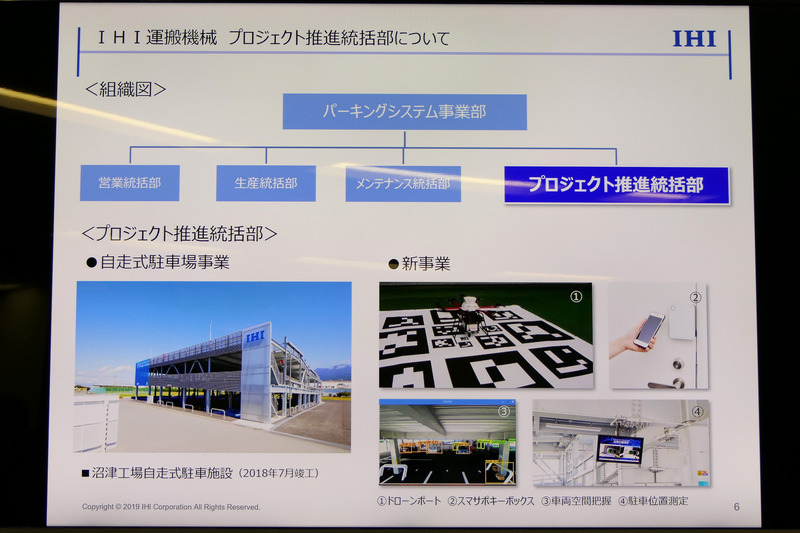
Task: Click the IHI logo in the slide header
Action: point(695,40)
